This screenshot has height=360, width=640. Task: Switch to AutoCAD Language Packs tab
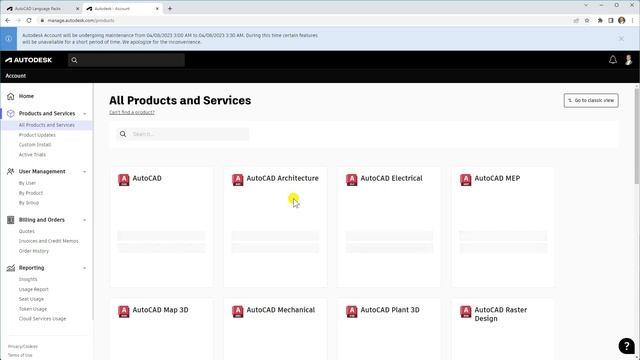(42, 9)
